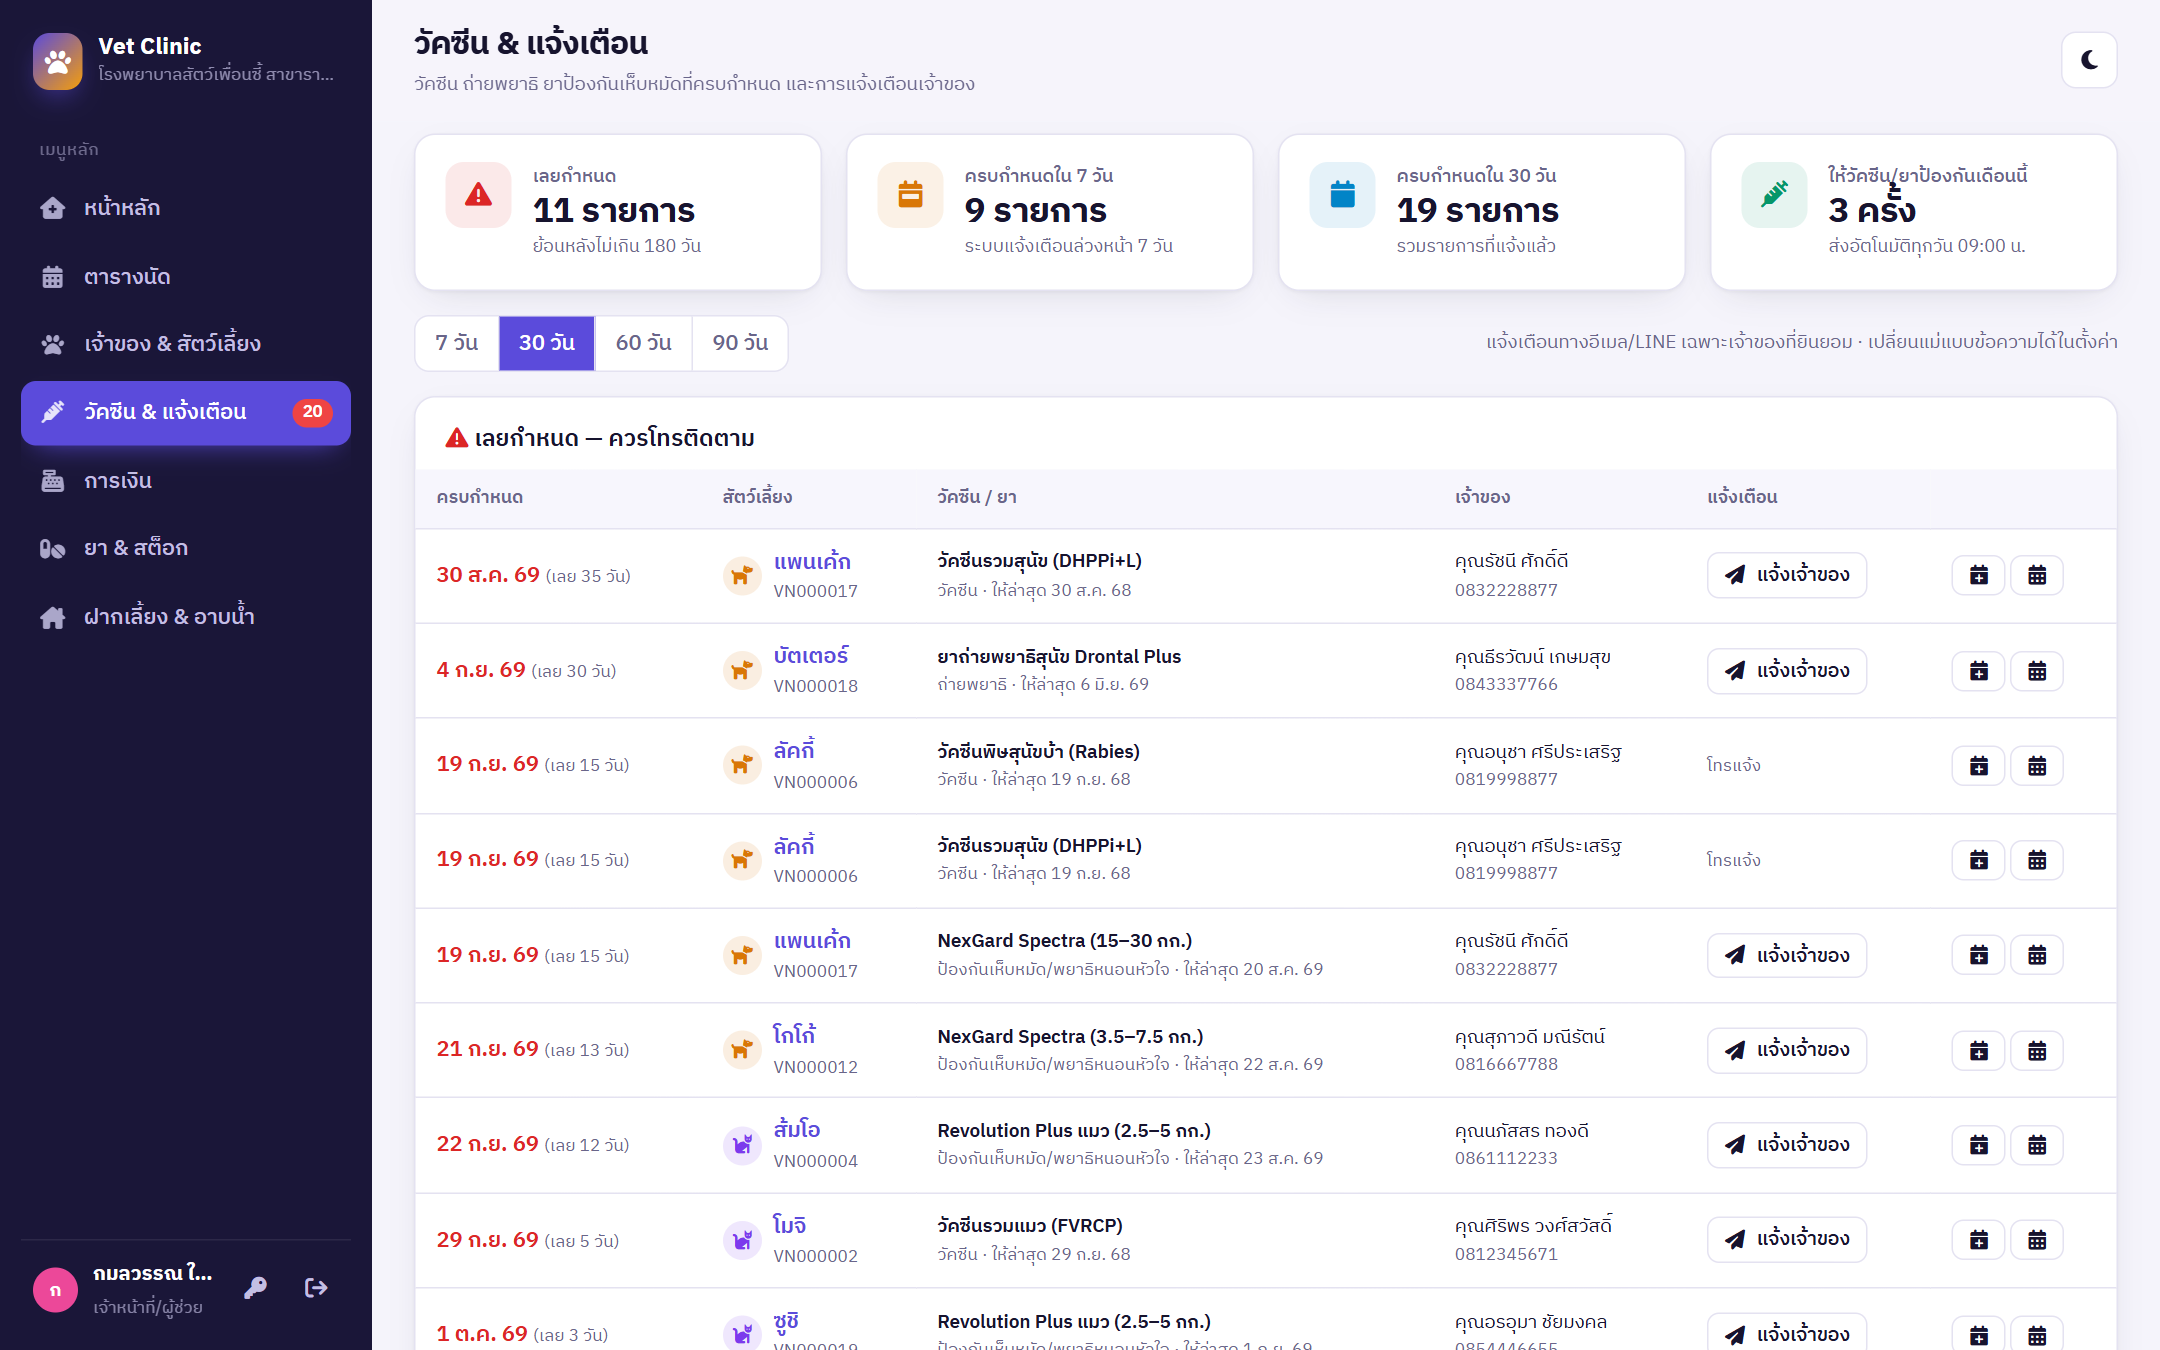This screenshot has height=1350, width=2160.
Task: Click the key icon to change password
Action: tap(256, 1288)
